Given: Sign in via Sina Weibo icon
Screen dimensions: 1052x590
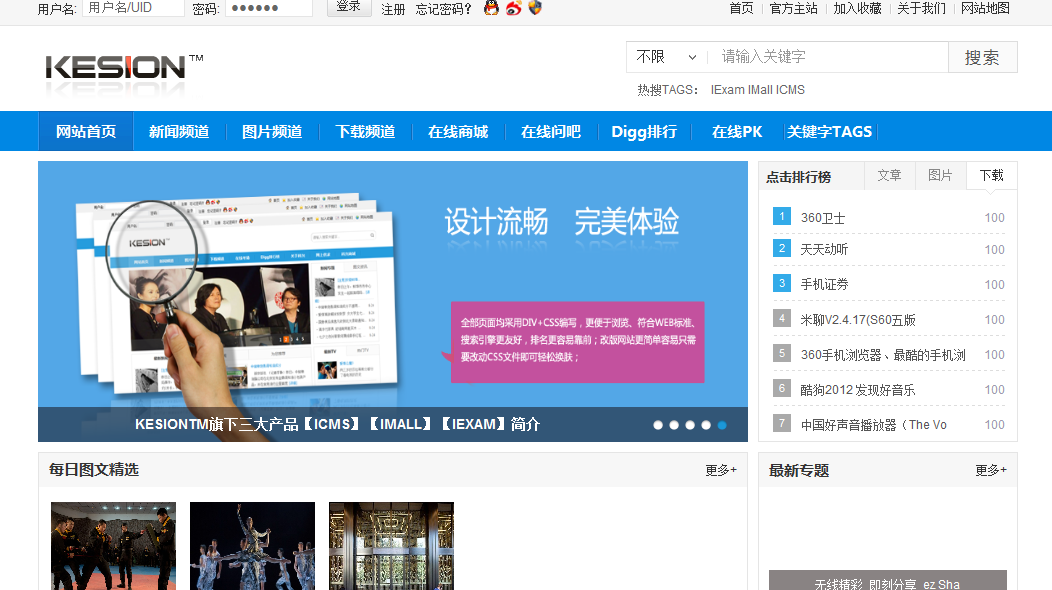Looking at the screenshot, I should click(513, 8).
